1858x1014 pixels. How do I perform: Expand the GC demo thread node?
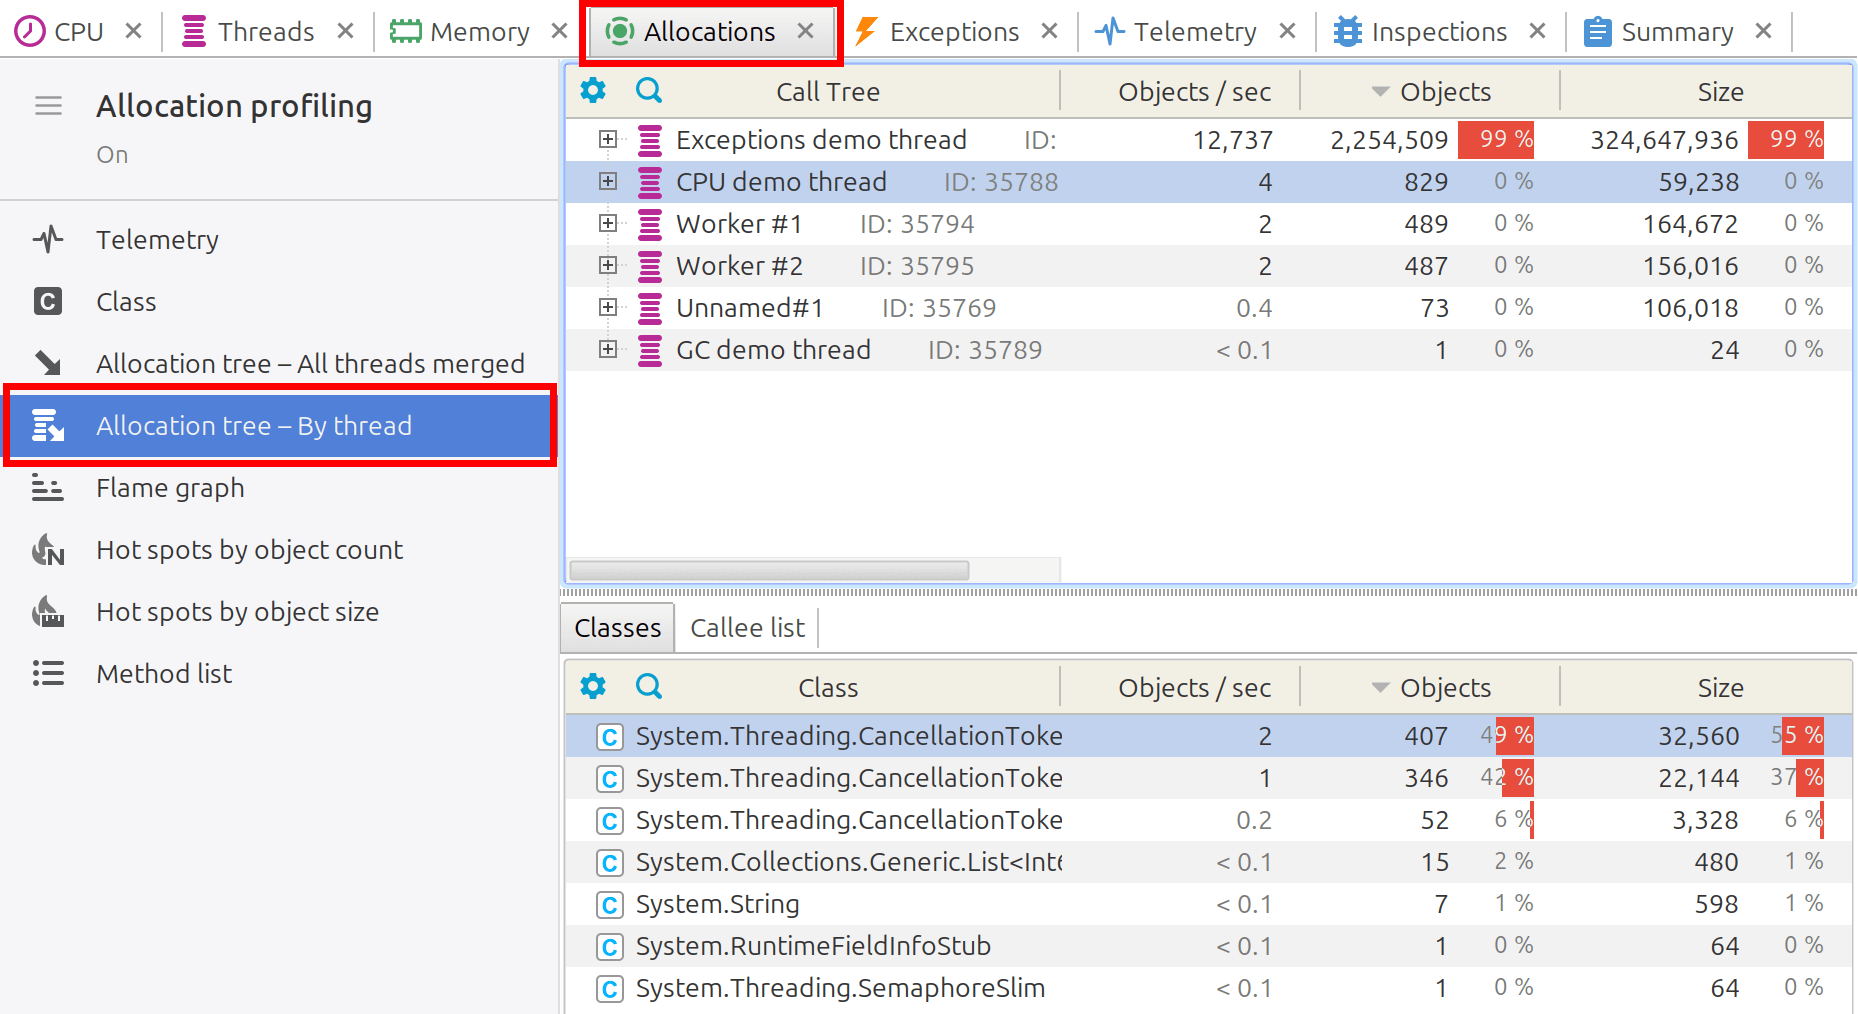pos(607,349)
